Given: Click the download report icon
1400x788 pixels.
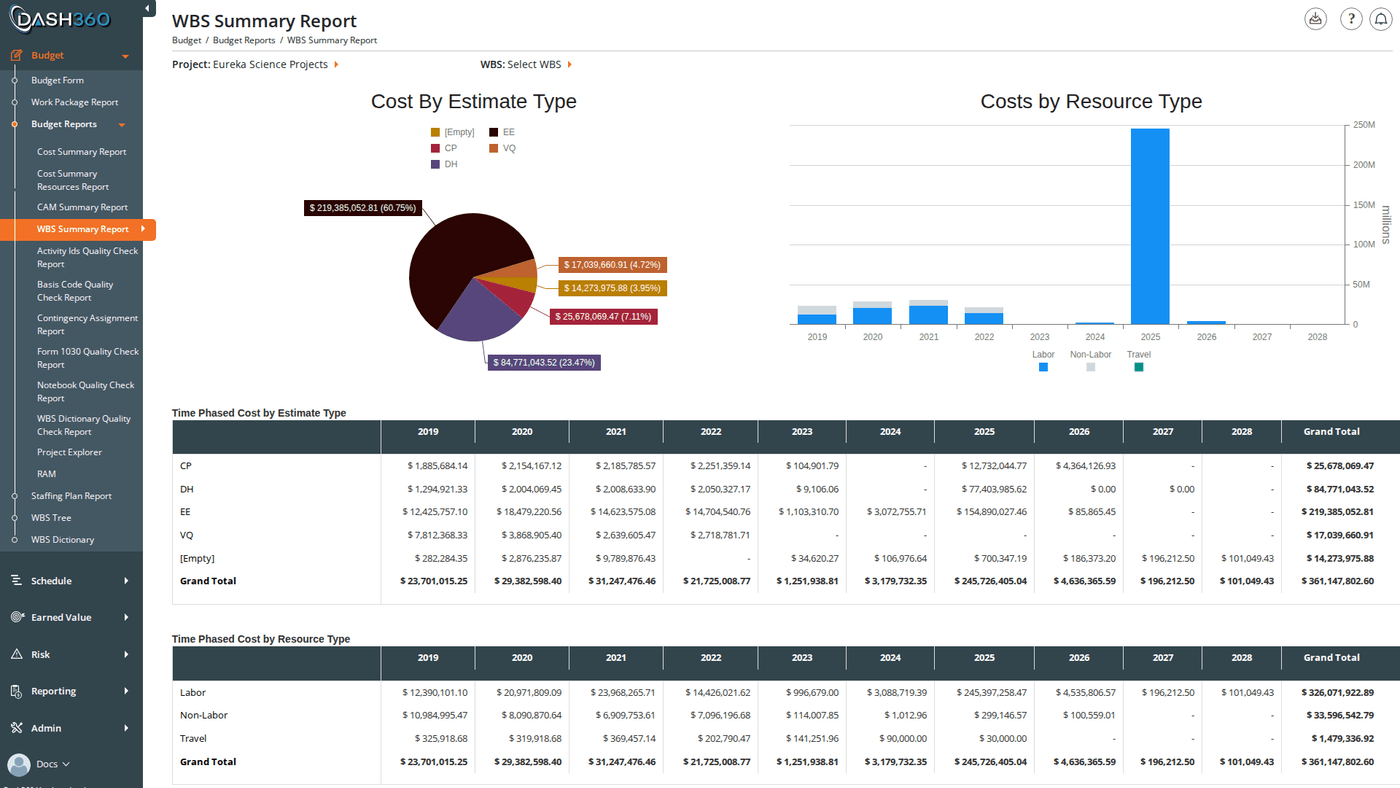Looking at the screenshot, I should coord(1316,19).
